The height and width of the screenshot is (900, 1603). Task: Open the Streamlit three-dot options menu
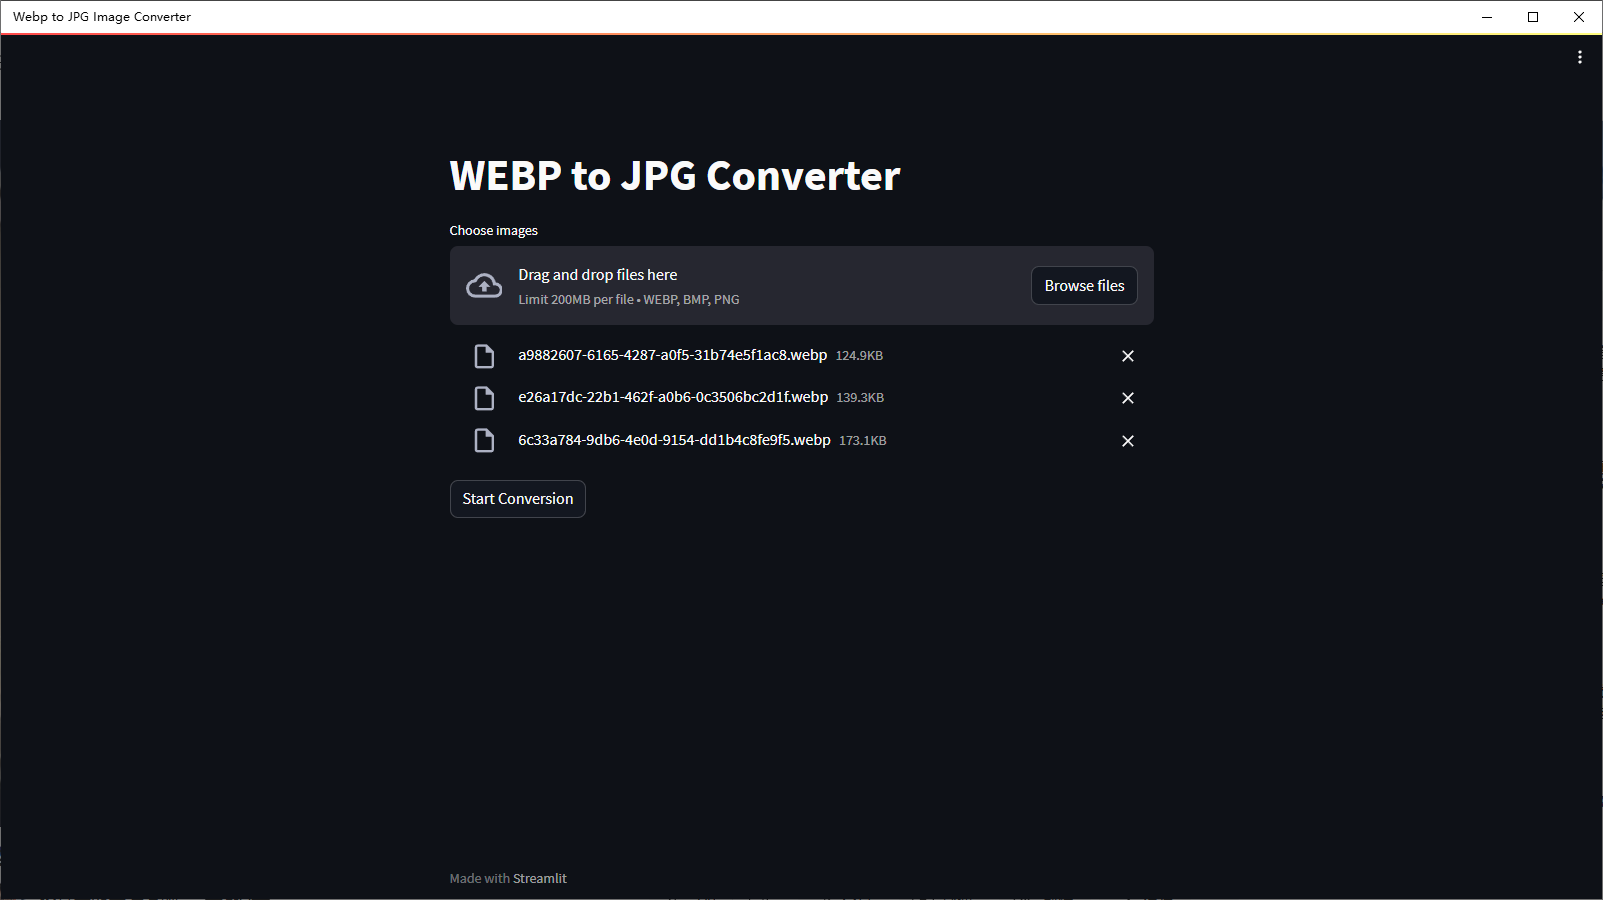(1579, 57)
